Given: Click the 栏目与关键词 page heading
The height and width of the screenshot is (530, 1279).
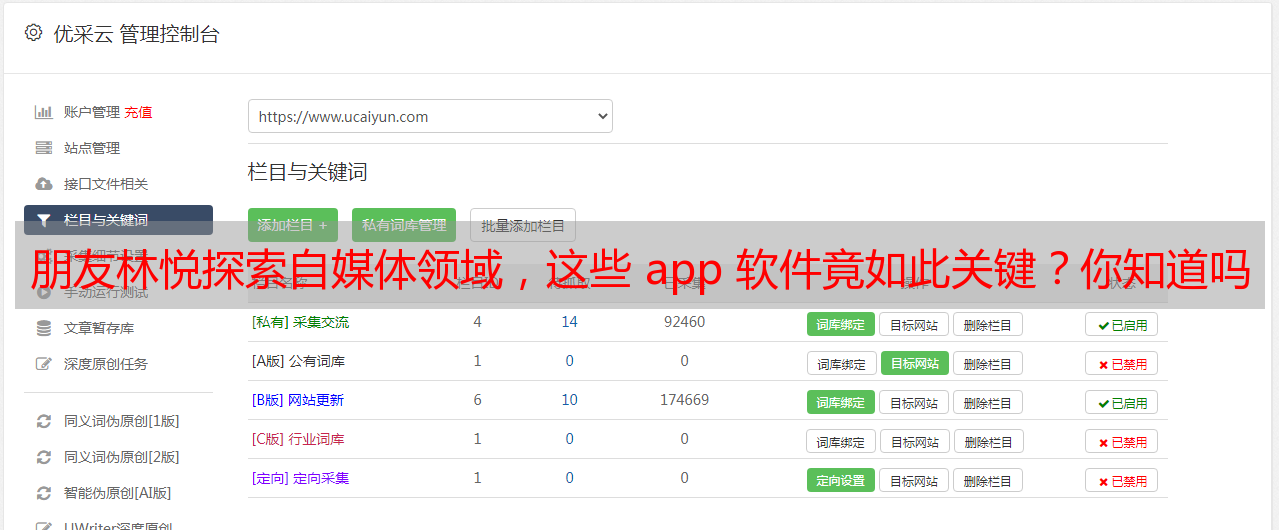Looking at the screenshot, I should coord(307,172).
